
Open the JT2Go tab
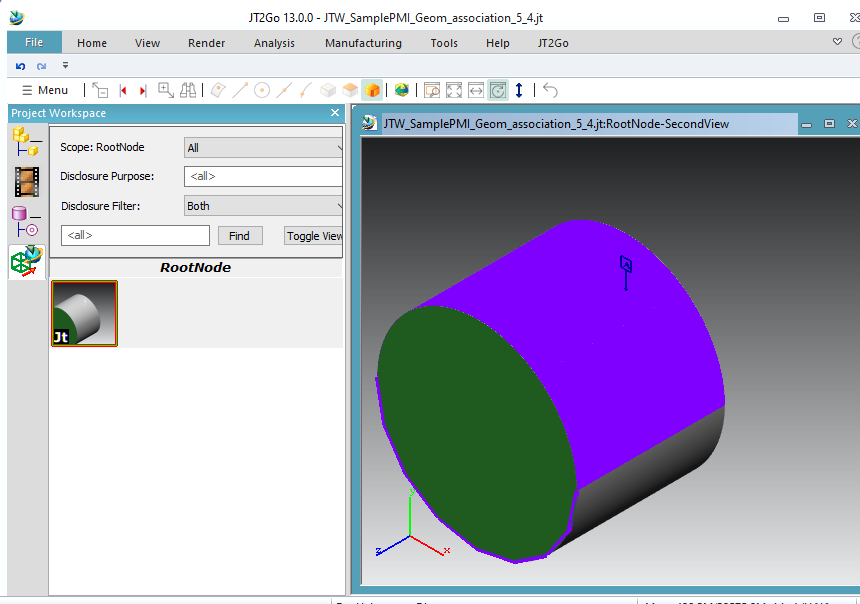[553, 43]
